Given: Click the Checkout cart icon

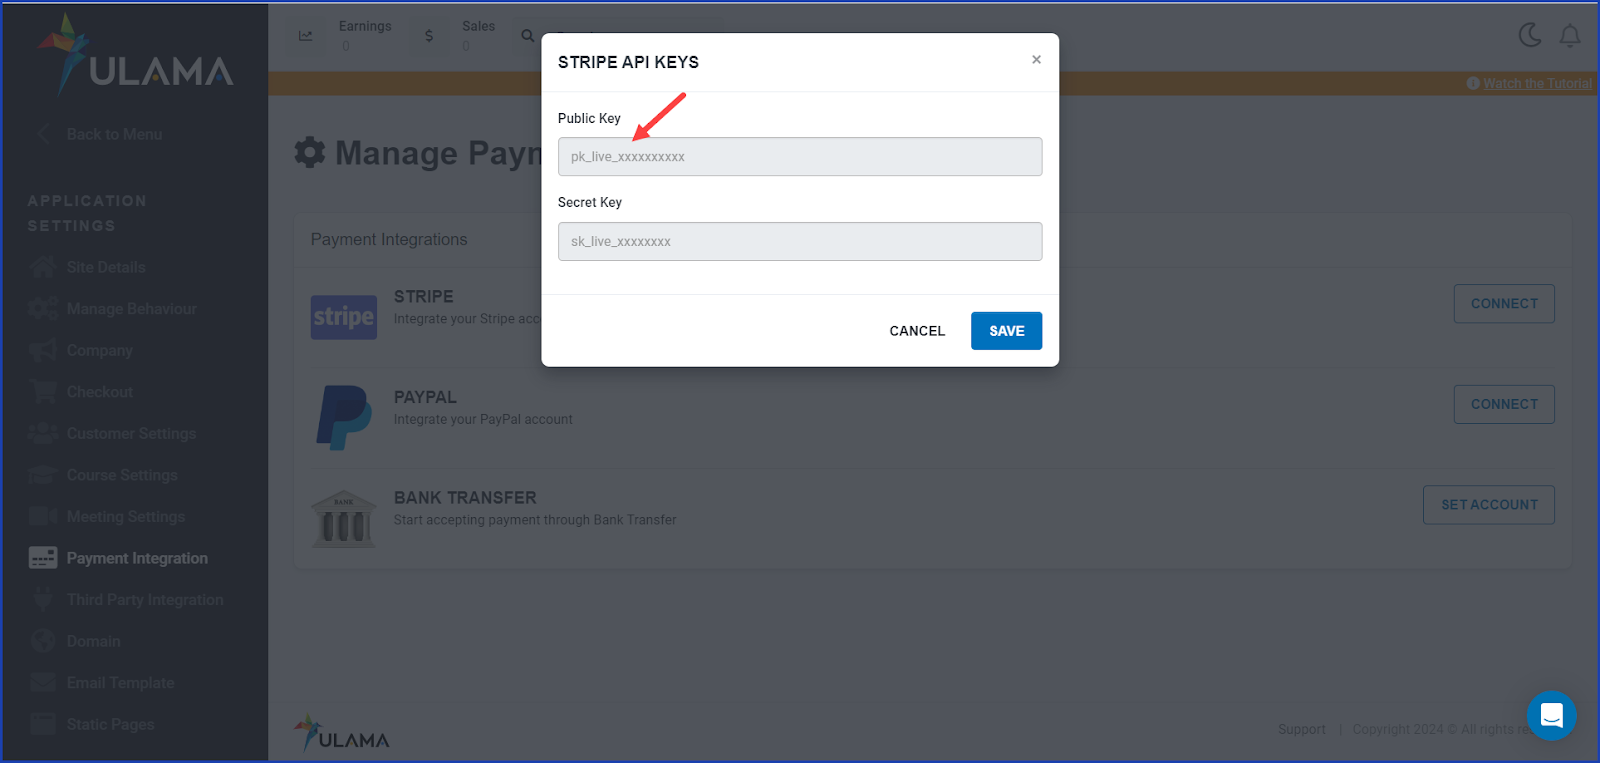Looking at the screenshot, I should tap(43, 392).
